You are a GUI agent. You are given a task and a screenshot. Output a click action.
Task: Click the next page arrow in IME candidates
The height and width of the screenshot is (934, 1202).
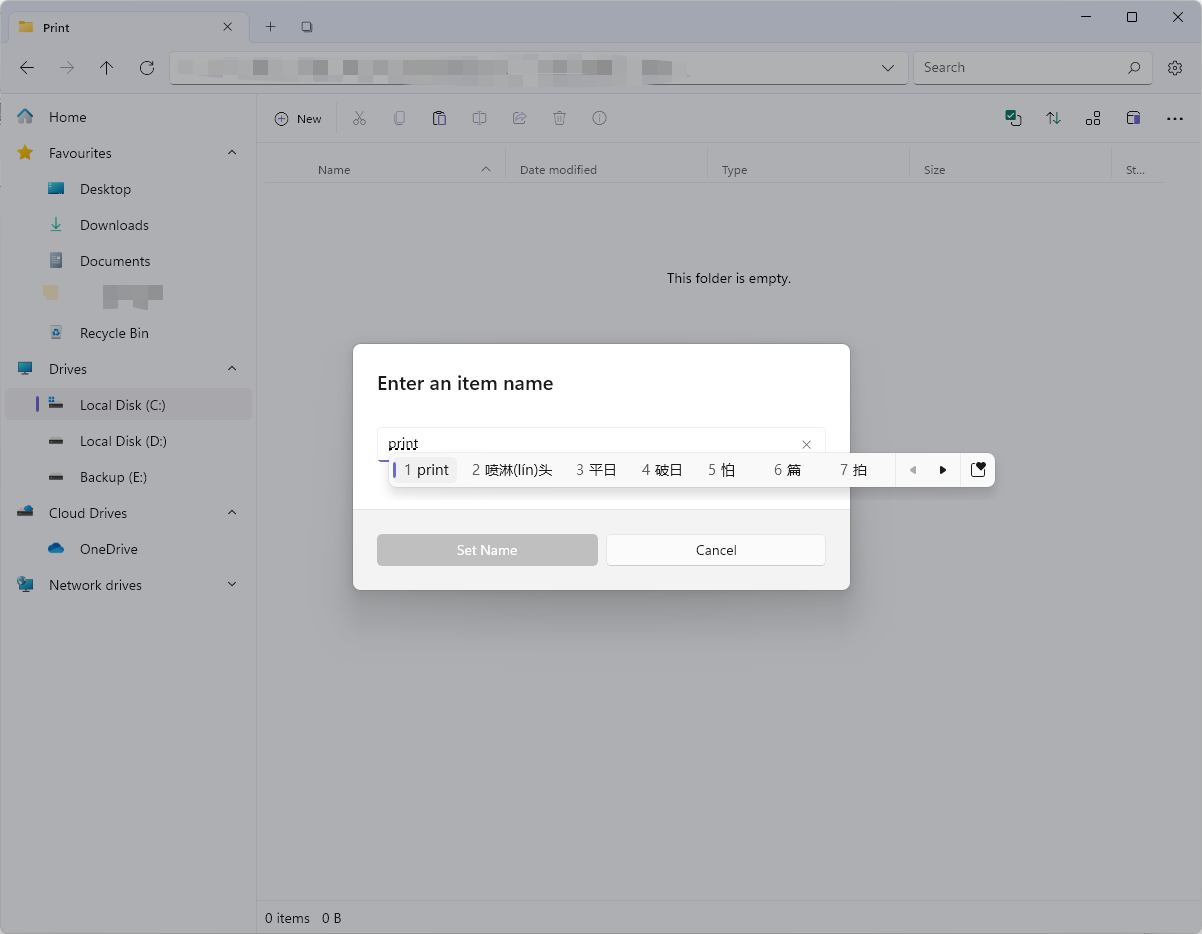943,469
